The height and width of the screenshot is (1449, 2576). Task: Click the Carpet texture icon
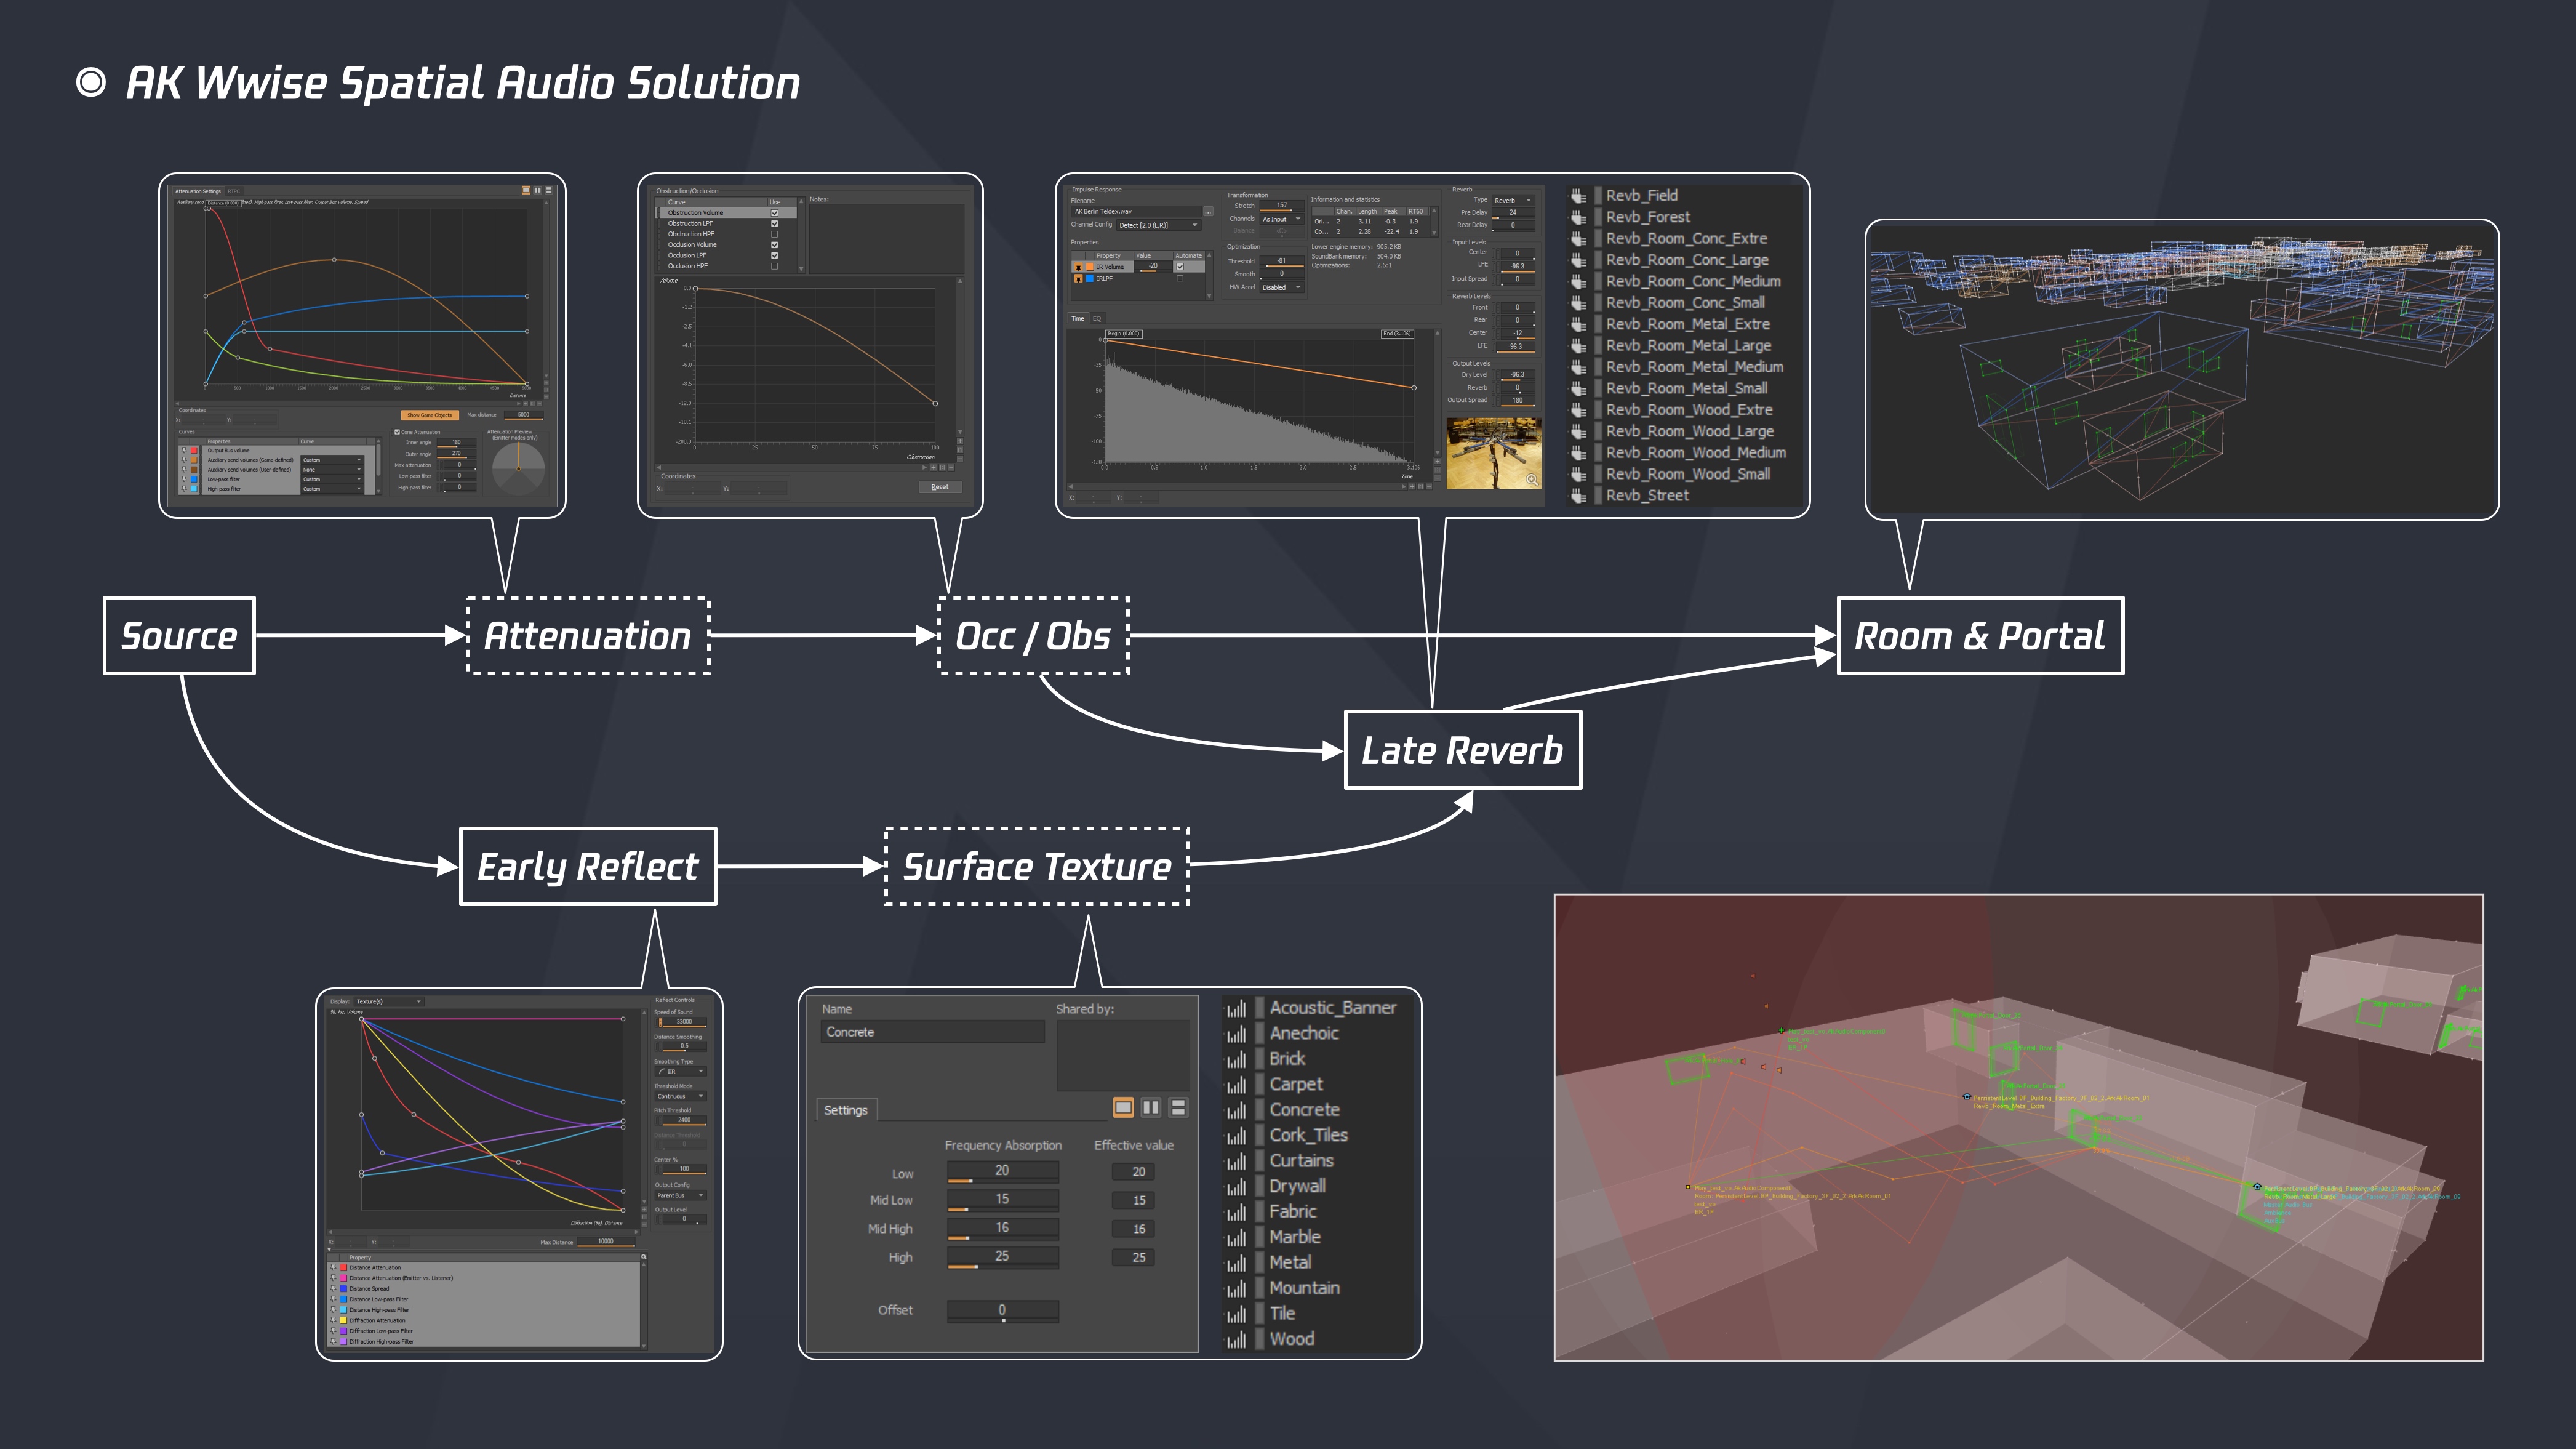pos(1237,1084)
